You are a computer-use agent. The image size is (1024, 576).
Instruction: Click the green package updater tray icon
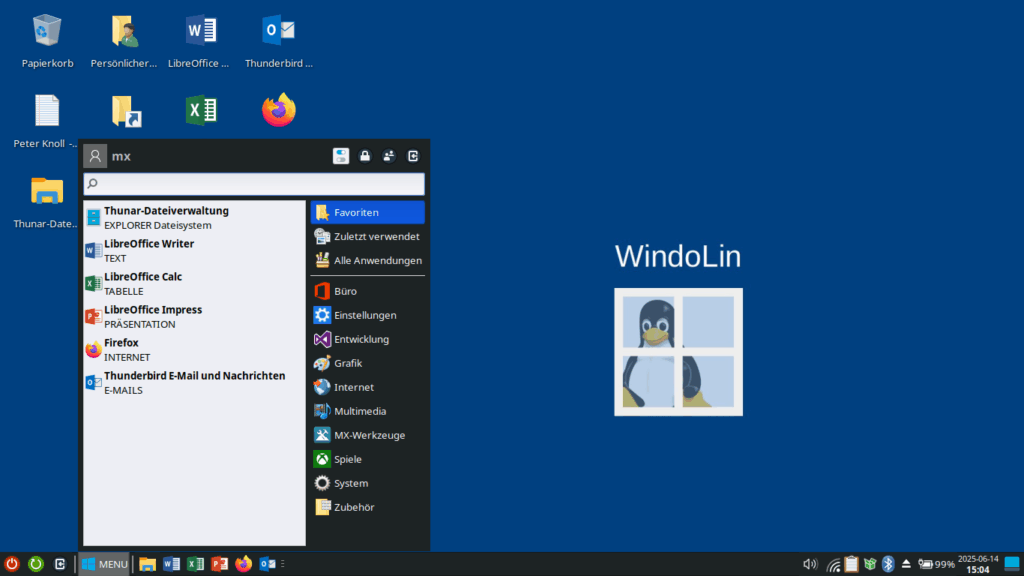870,564
